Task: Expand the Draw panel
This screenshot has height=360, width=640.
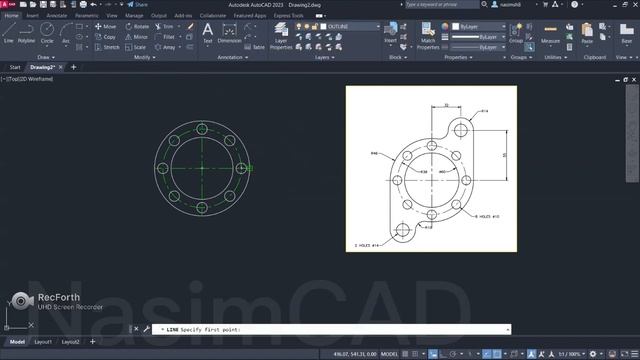Action: point(46,58)
